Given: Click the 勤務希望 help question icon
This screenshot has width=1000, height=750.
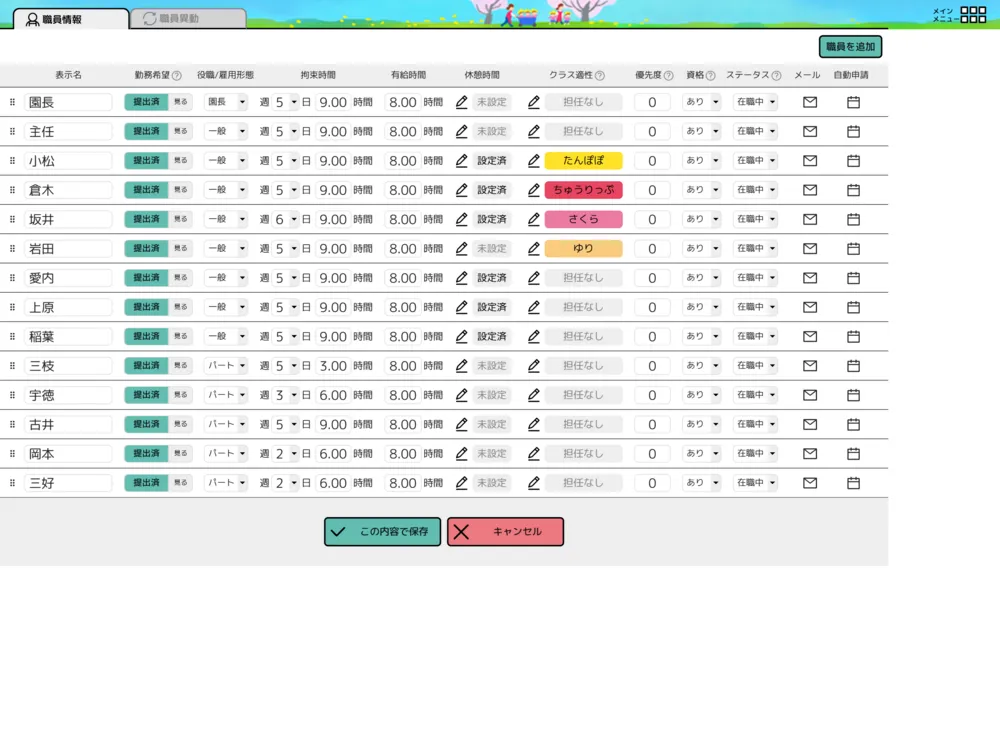Looking at the screenshot, I should tap(177, 75).
